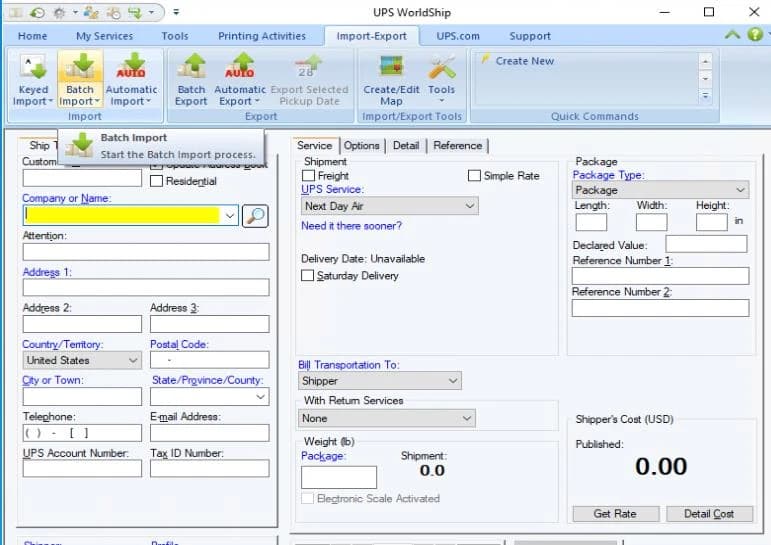Viewport: 771px width, 545px height.
Task: Expand the gear dropdown arrow in quick toolbar
Action: pyautogui.click(x=75, y=12)
